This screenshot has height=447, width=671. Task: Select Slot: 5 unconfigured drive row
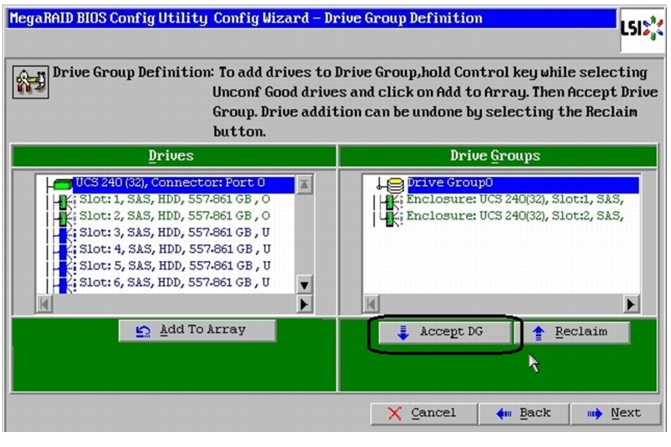tap(175, 266)
